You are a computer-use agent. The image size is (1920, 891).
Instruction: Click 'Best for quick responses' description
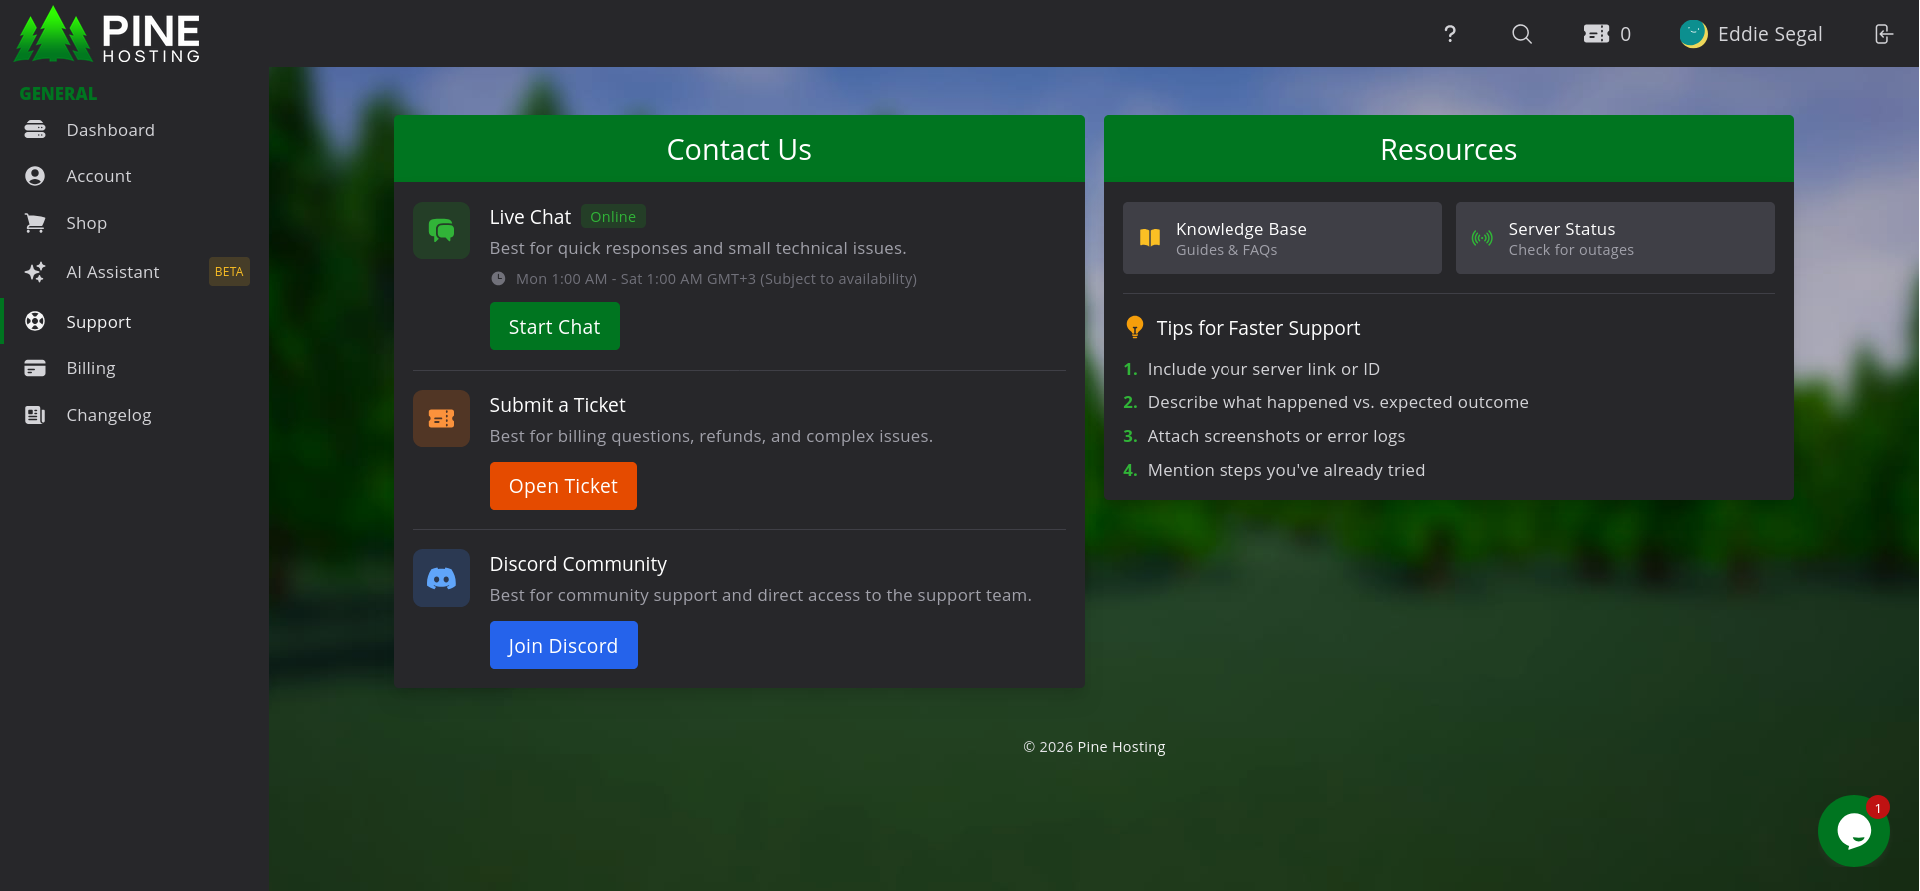click(x=698, y=248)
